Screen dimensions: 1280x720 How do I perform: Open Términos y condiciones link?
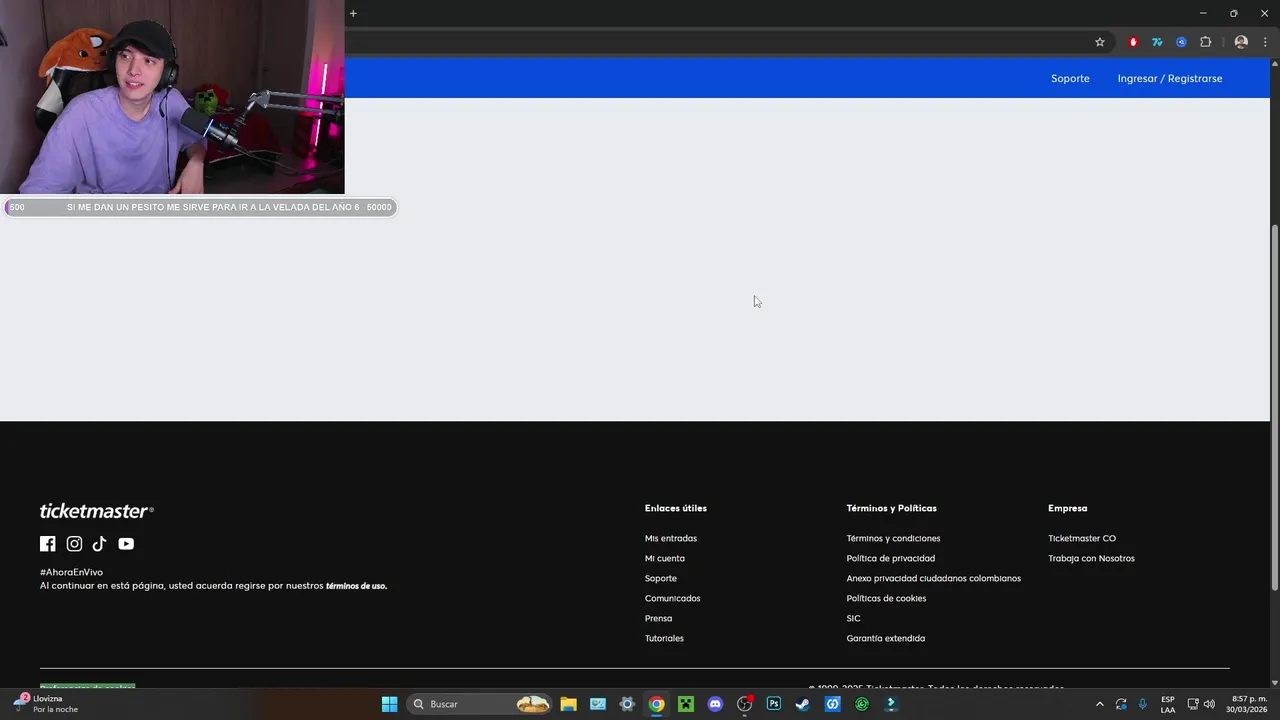click(x=894, y=538)
